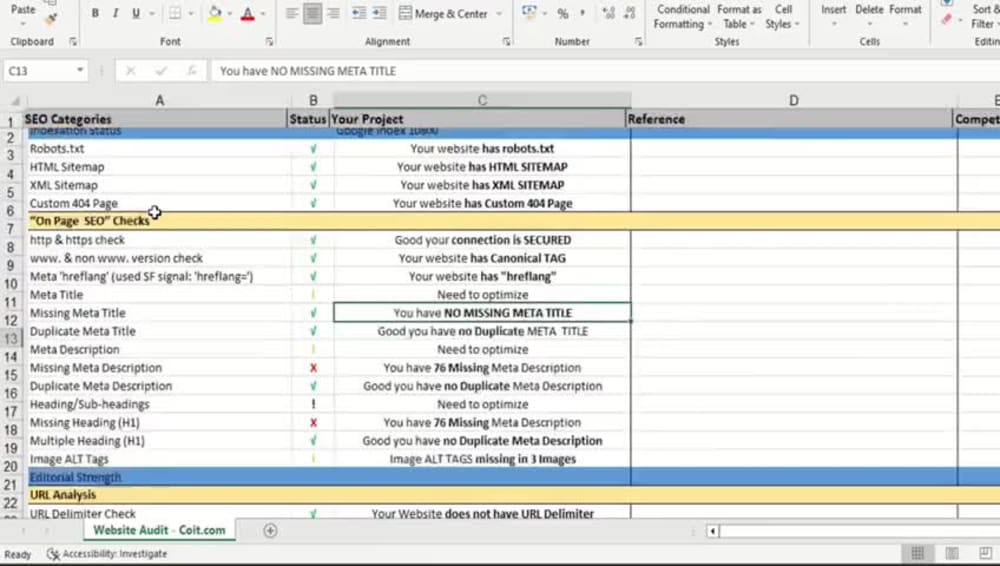This screenshot has height=566, width=1000.
Task: Toggle Bold formatting in Font group
Action: pos(95,13)
